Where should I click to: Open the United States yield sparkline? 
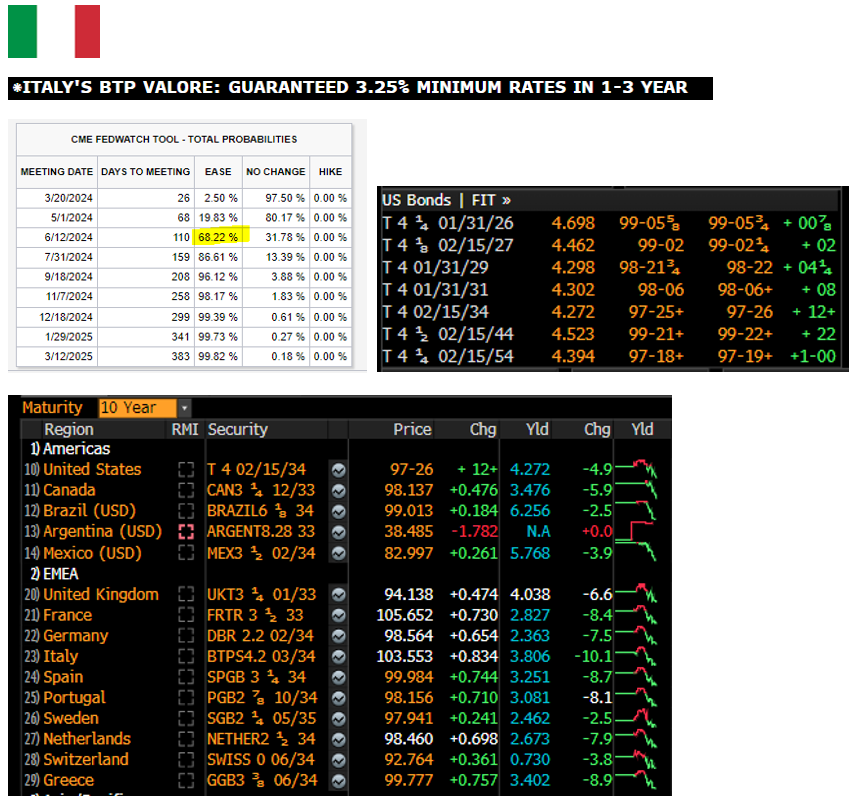[x=636, y=469]
